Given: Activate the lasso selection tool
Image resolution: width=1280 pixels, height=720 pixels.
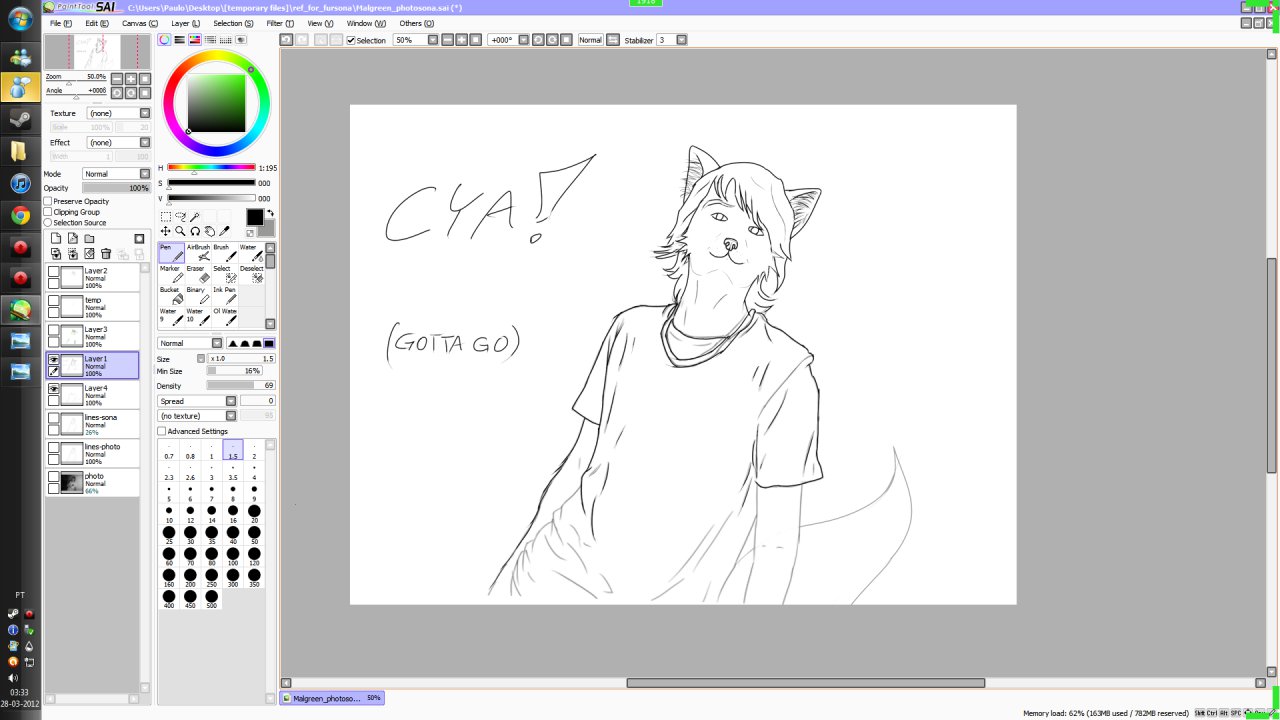Looking at the screenshot, I should click(180, 216).
